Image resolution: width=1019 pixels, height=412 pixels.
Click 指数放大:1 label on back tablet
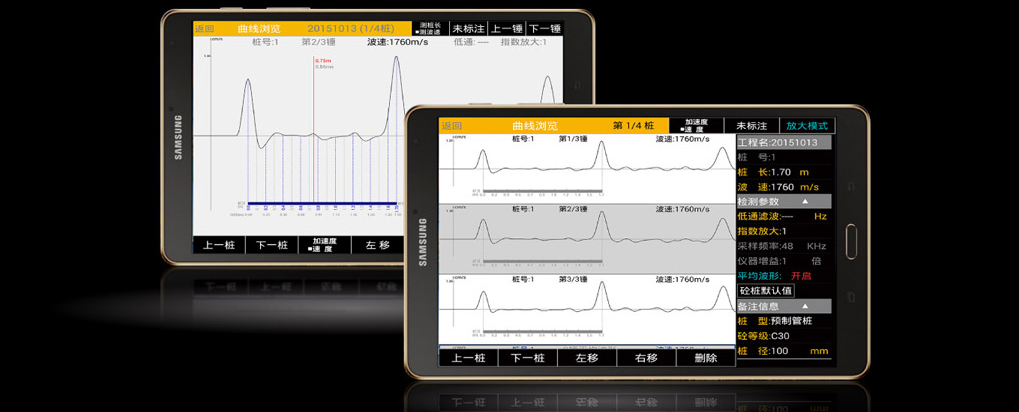point(523,42)
